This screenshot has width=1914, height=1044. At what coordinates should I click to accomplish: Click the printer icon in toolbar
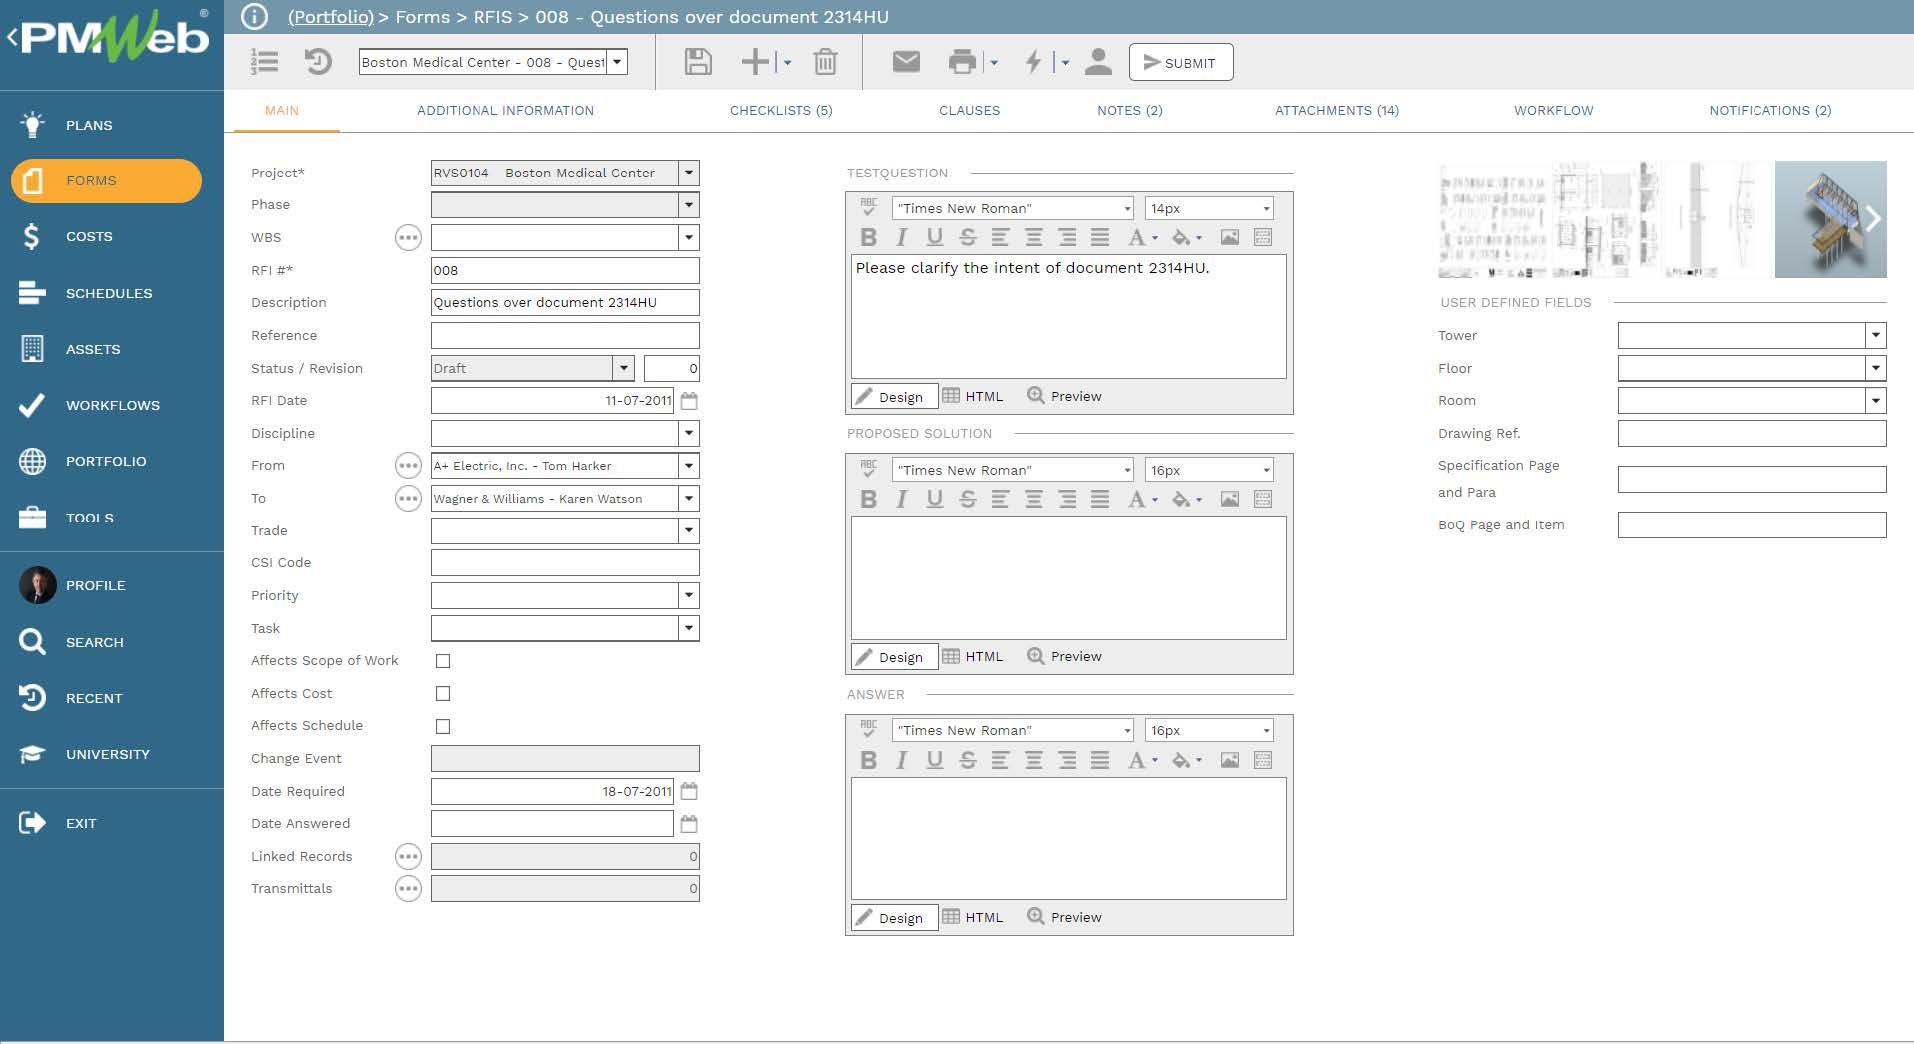point(962,62)
